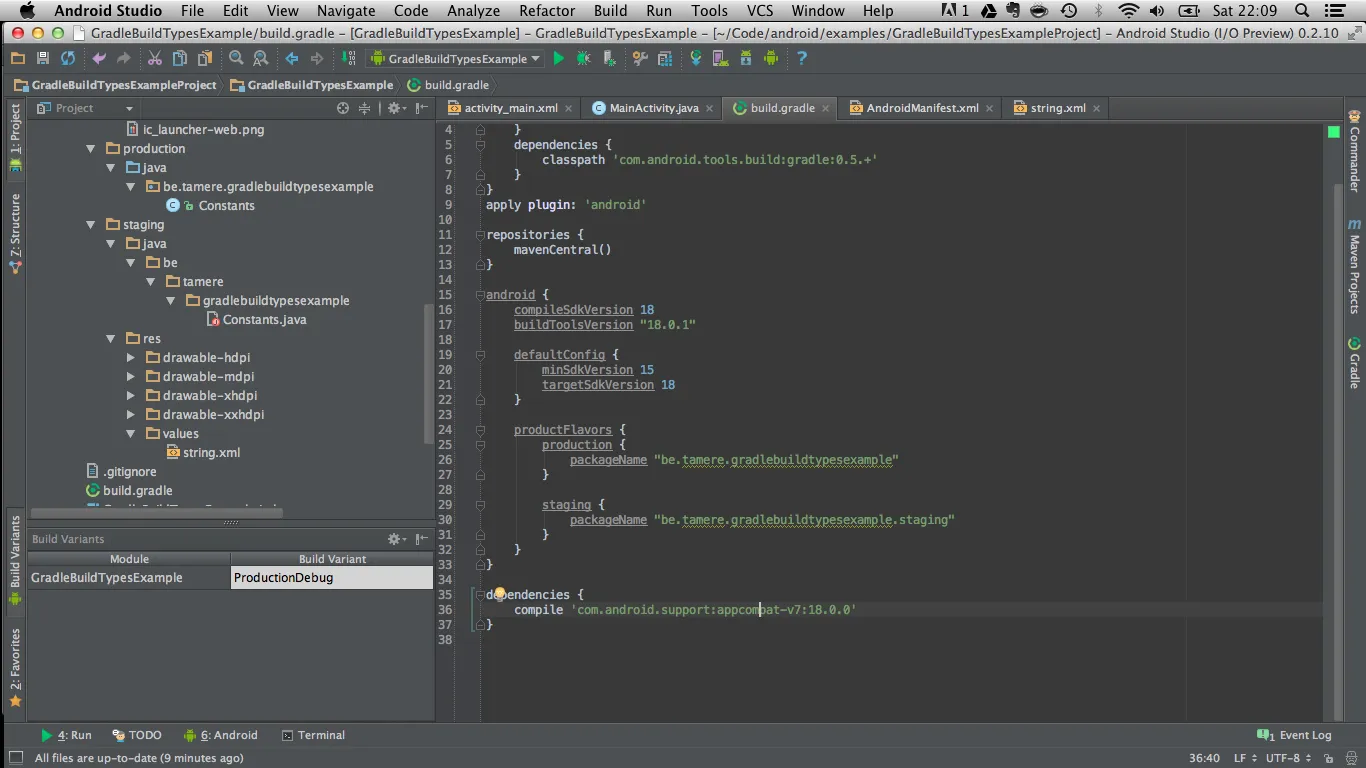
Task: Open the Run tool window
Action: (66, 735)
